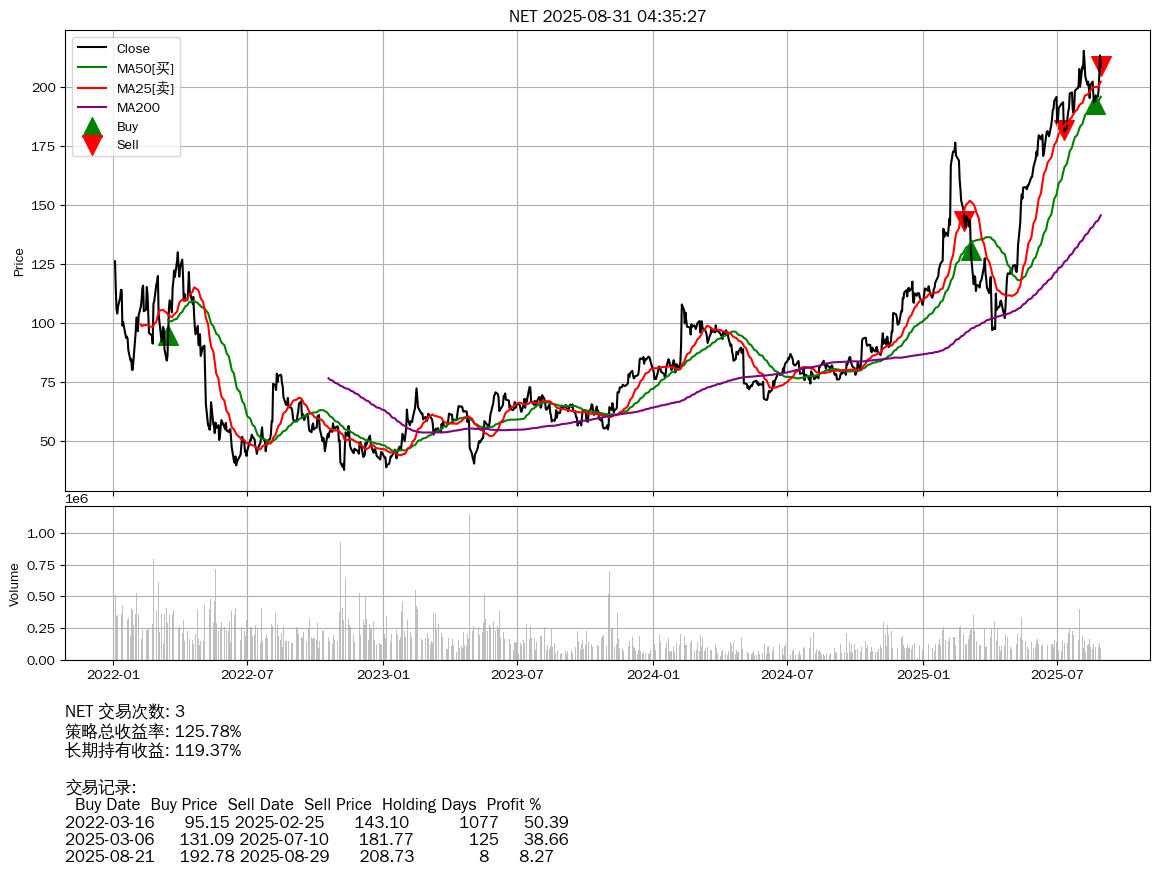This screenshot has height=875, width=1160.
Task: Click the 2024-07 x-axis tick label
Action: tap(787, 675)
